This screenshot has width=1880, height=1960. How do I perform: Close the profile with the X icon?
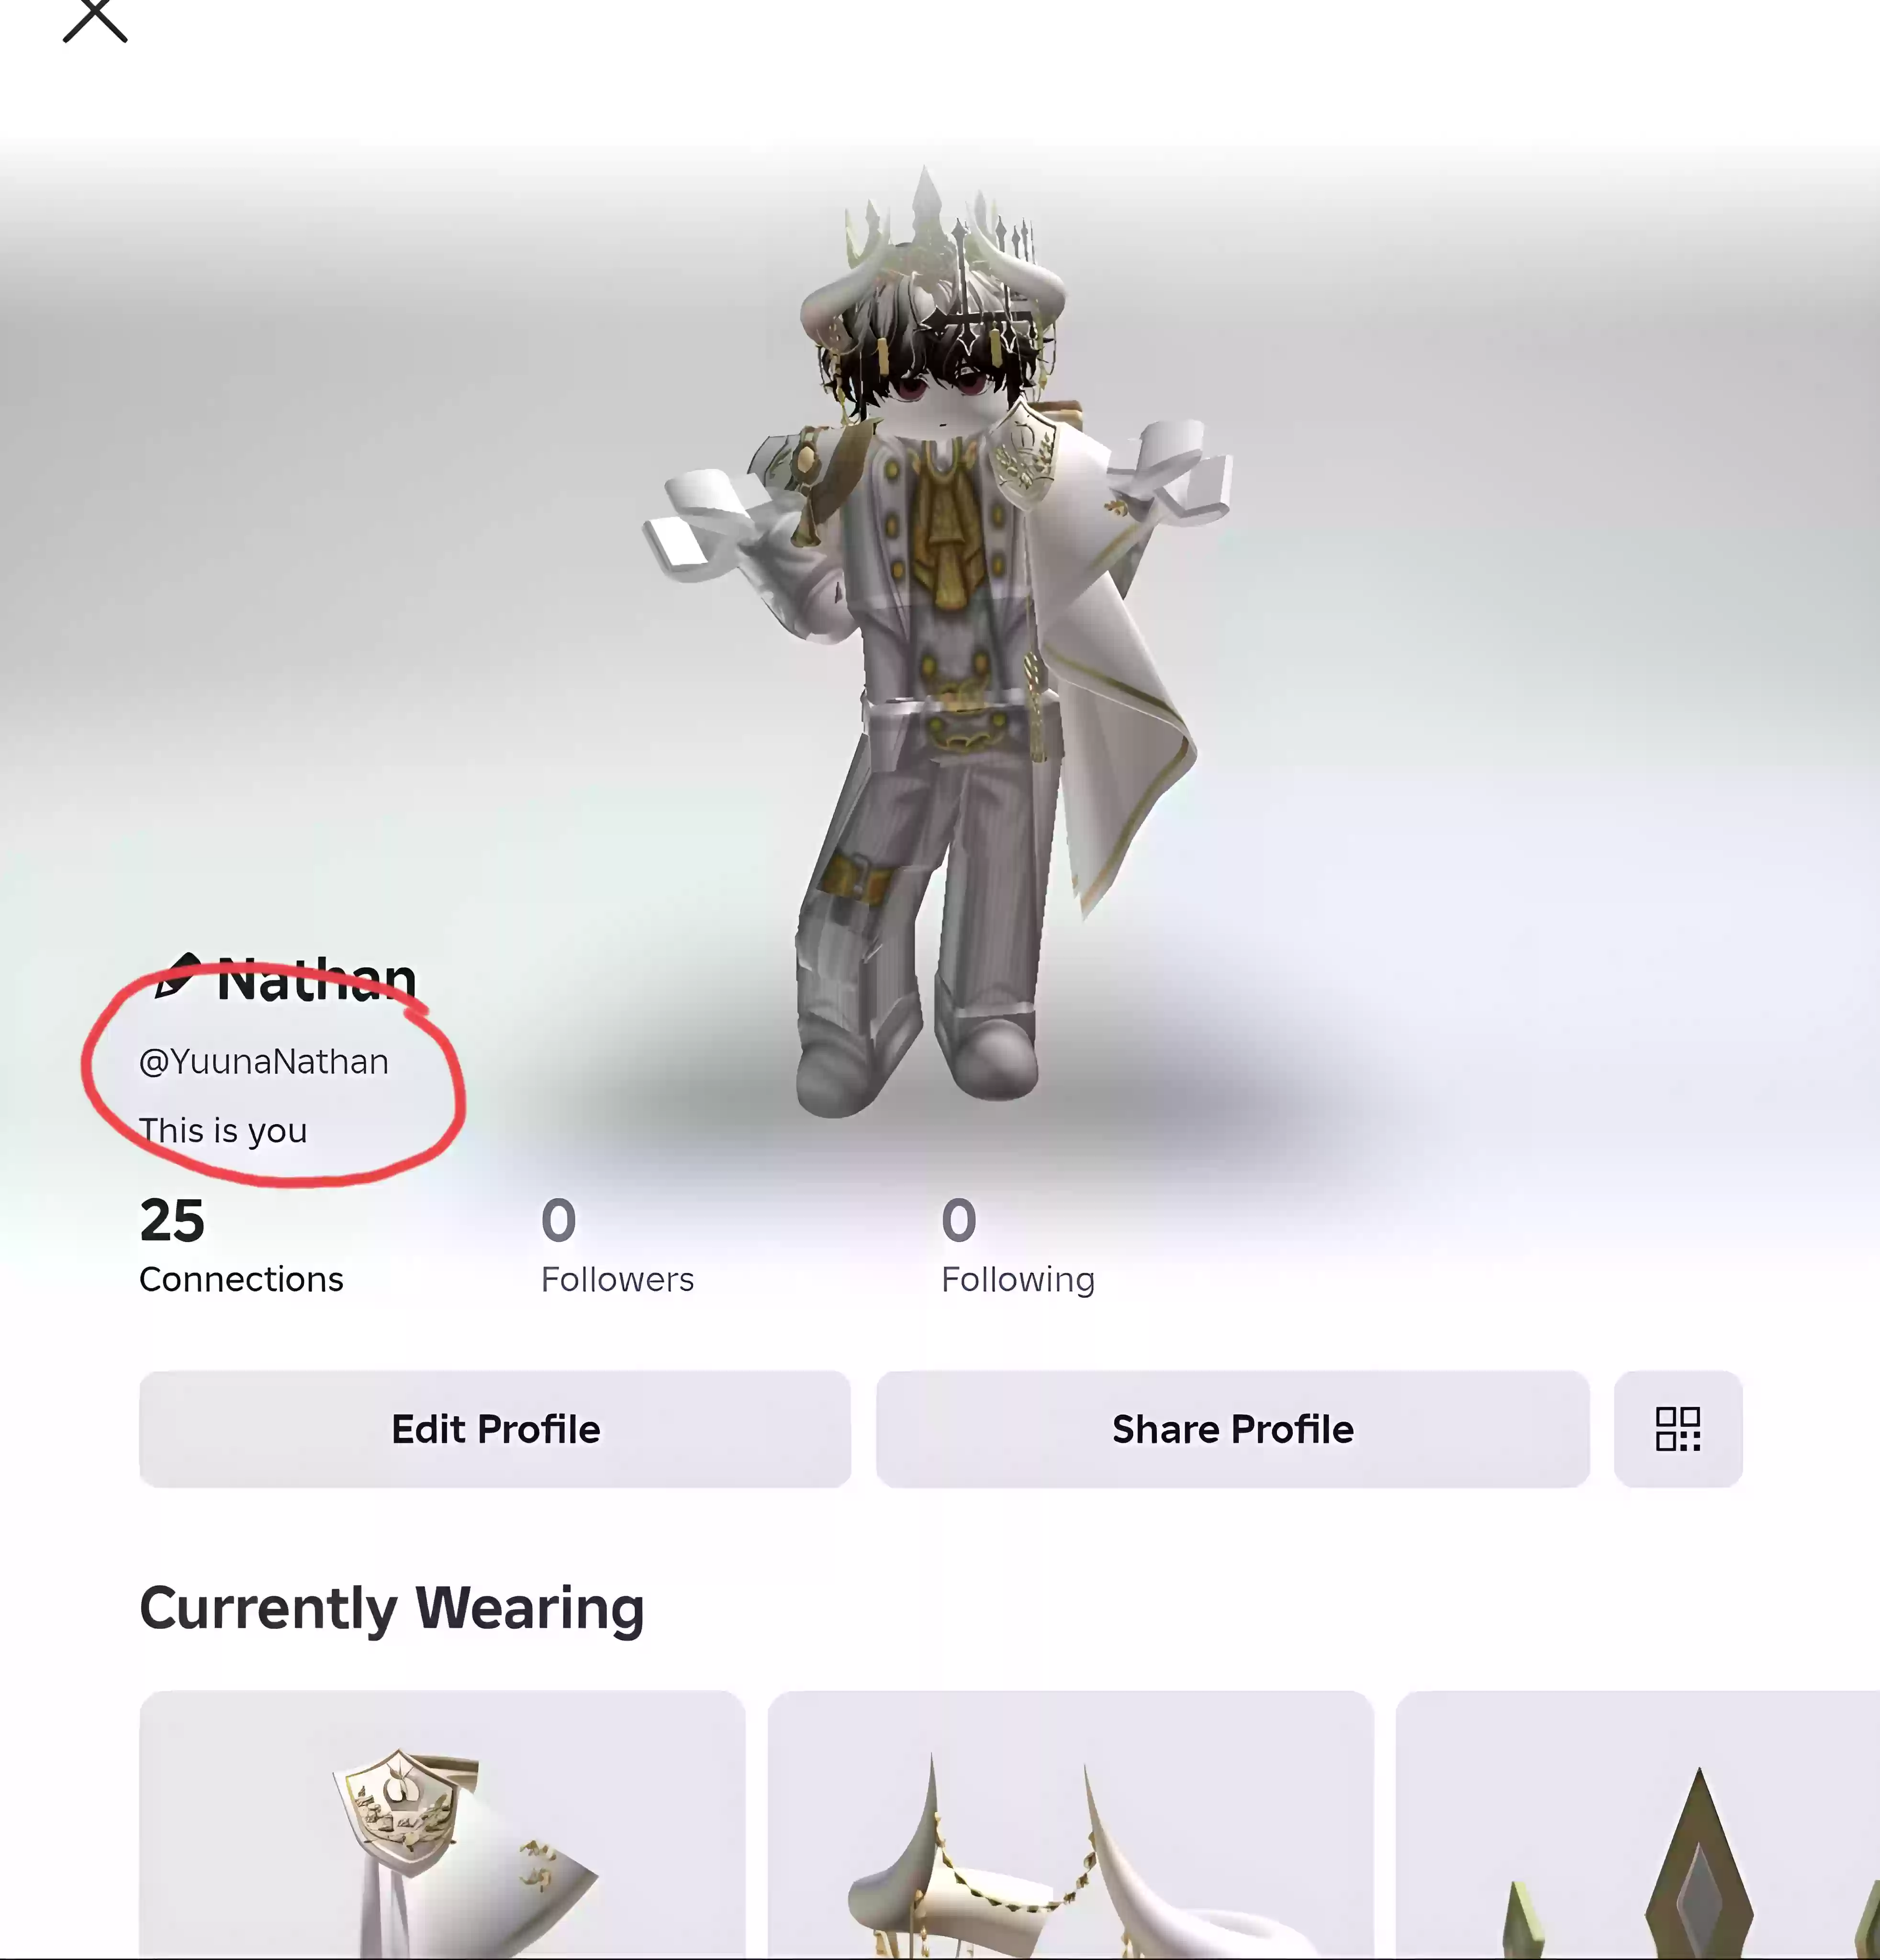click(95, 20)
